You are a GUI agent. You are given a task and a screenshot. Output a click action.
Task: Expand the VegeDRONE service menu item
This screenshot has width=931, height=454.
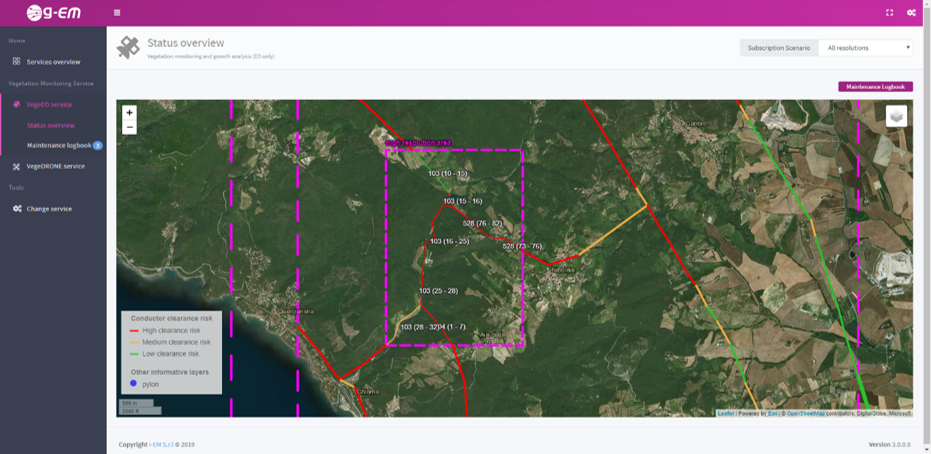pos(55,166)
